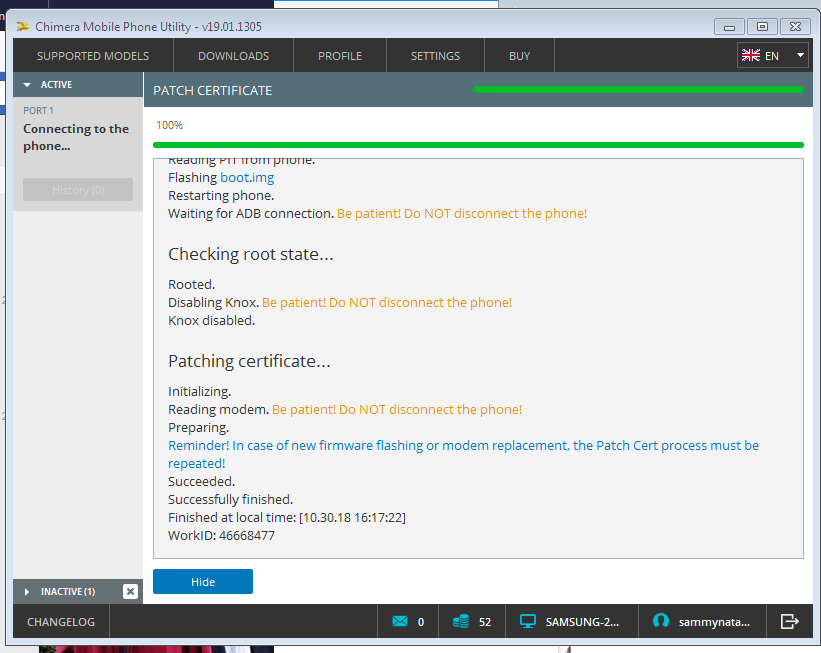Screen dimensions: 821x653
Task: Maximize the Chimera window
Action: coord(762,26)
